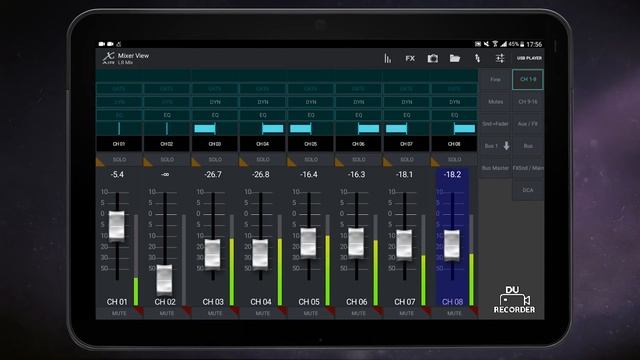Enable Fine fader mode
Screen dimensions: 640x360
coord(495,80)
